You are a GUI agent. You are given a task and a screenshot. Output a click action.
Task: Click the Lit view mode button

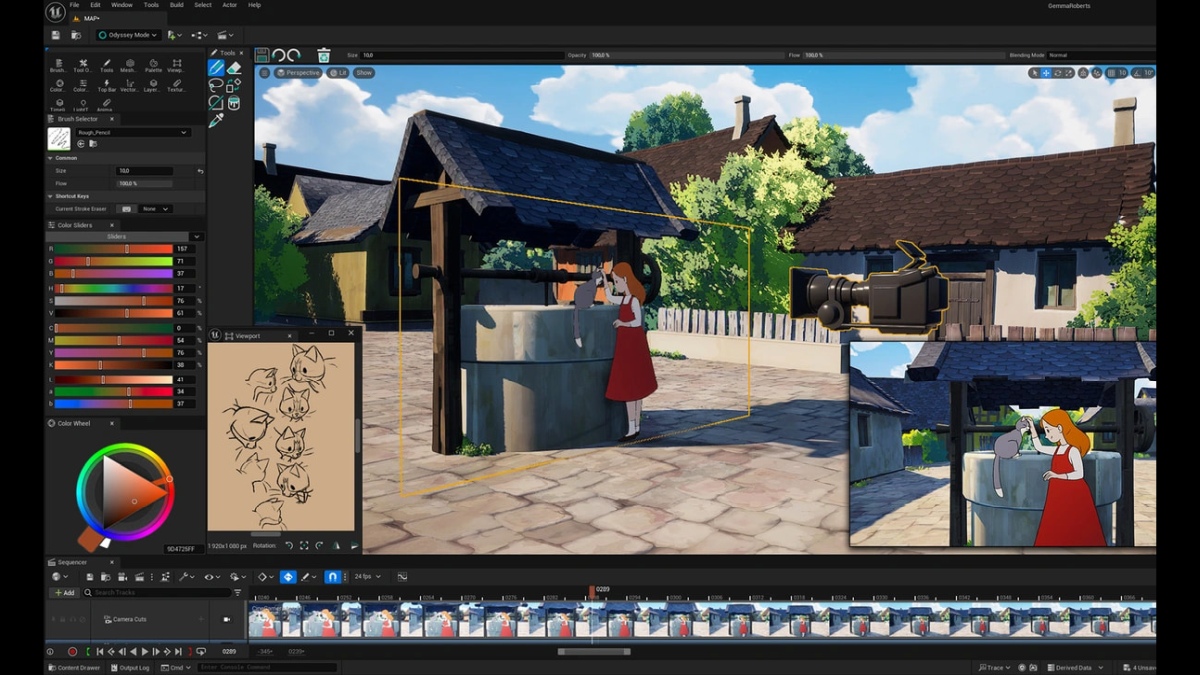tap(339, 73)
